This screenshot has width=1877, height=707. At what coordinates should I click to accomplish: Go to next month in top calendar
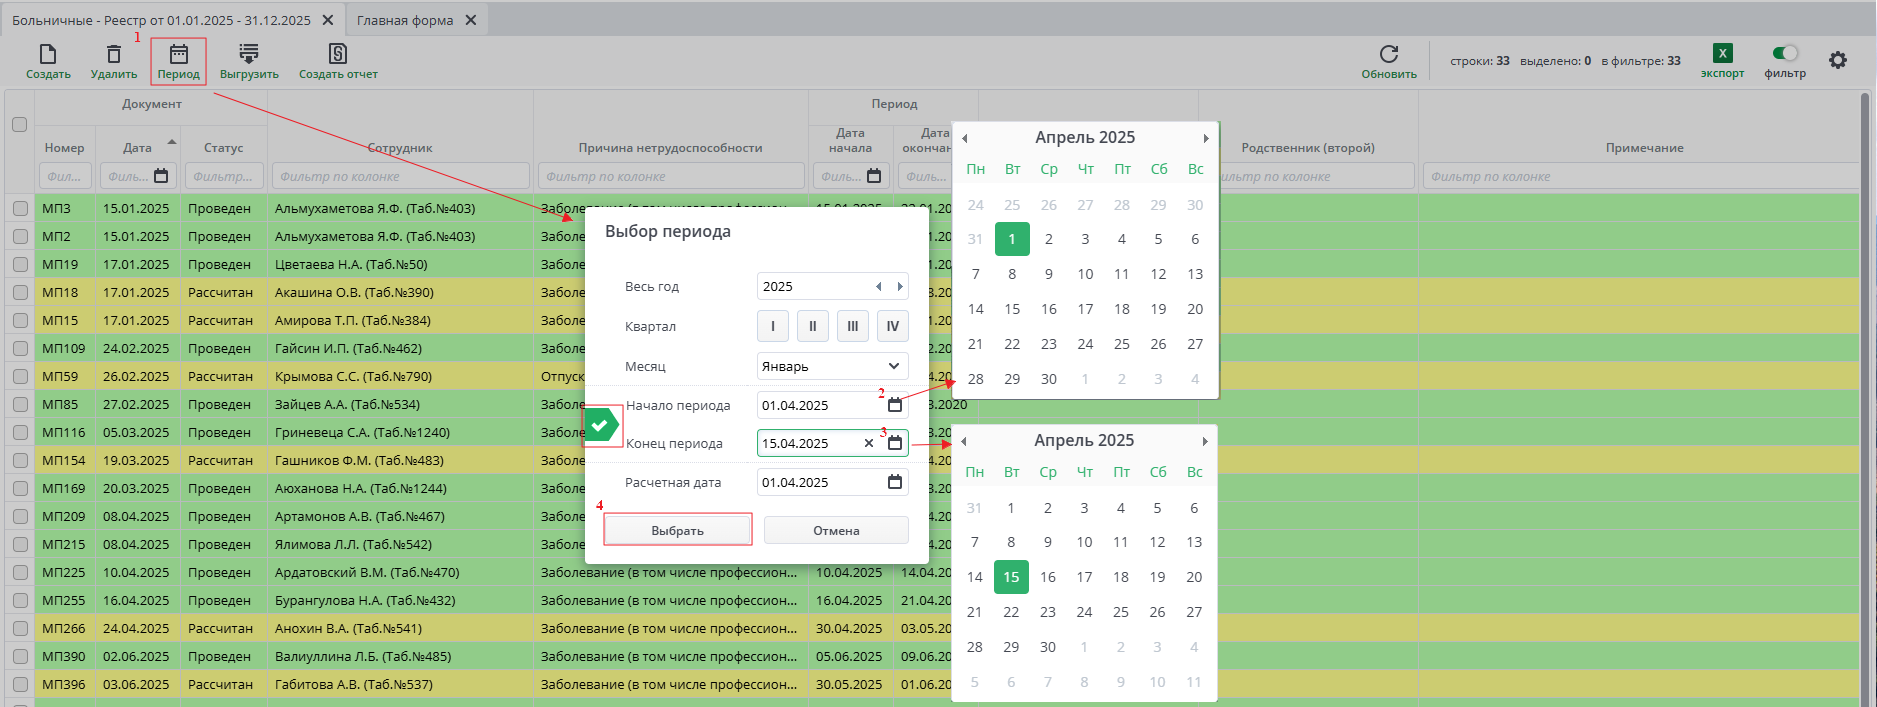click(x=1206, y=138)
